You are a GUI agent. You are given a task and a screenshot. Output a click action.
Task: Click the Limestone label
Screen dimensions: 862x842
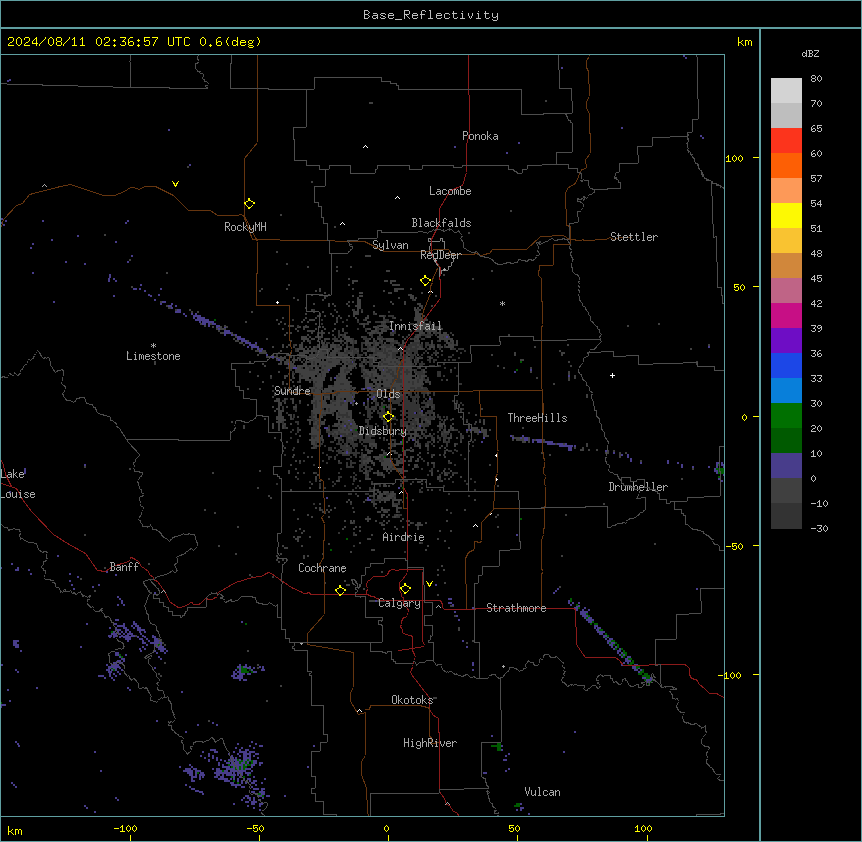point(153,356)
